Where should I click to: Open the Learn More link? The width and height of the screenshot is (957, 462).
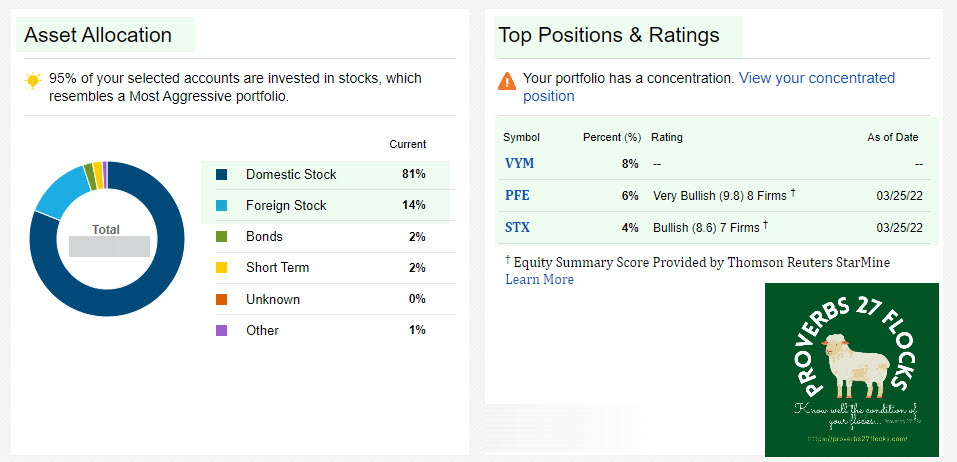539,280
